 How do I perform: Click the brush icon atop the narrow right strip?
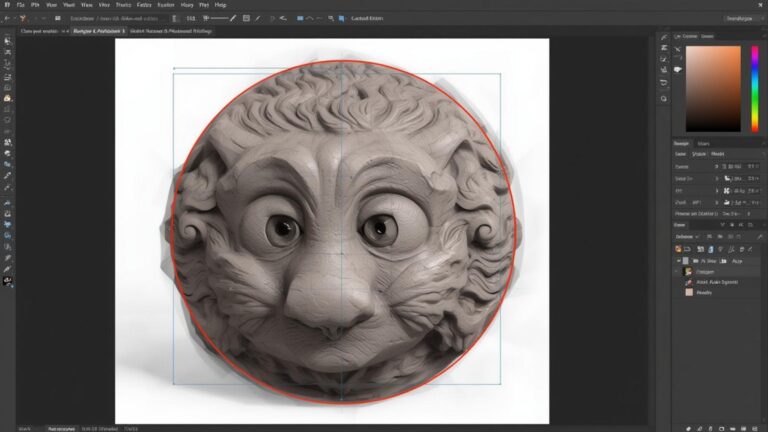[x=664, y=37]
